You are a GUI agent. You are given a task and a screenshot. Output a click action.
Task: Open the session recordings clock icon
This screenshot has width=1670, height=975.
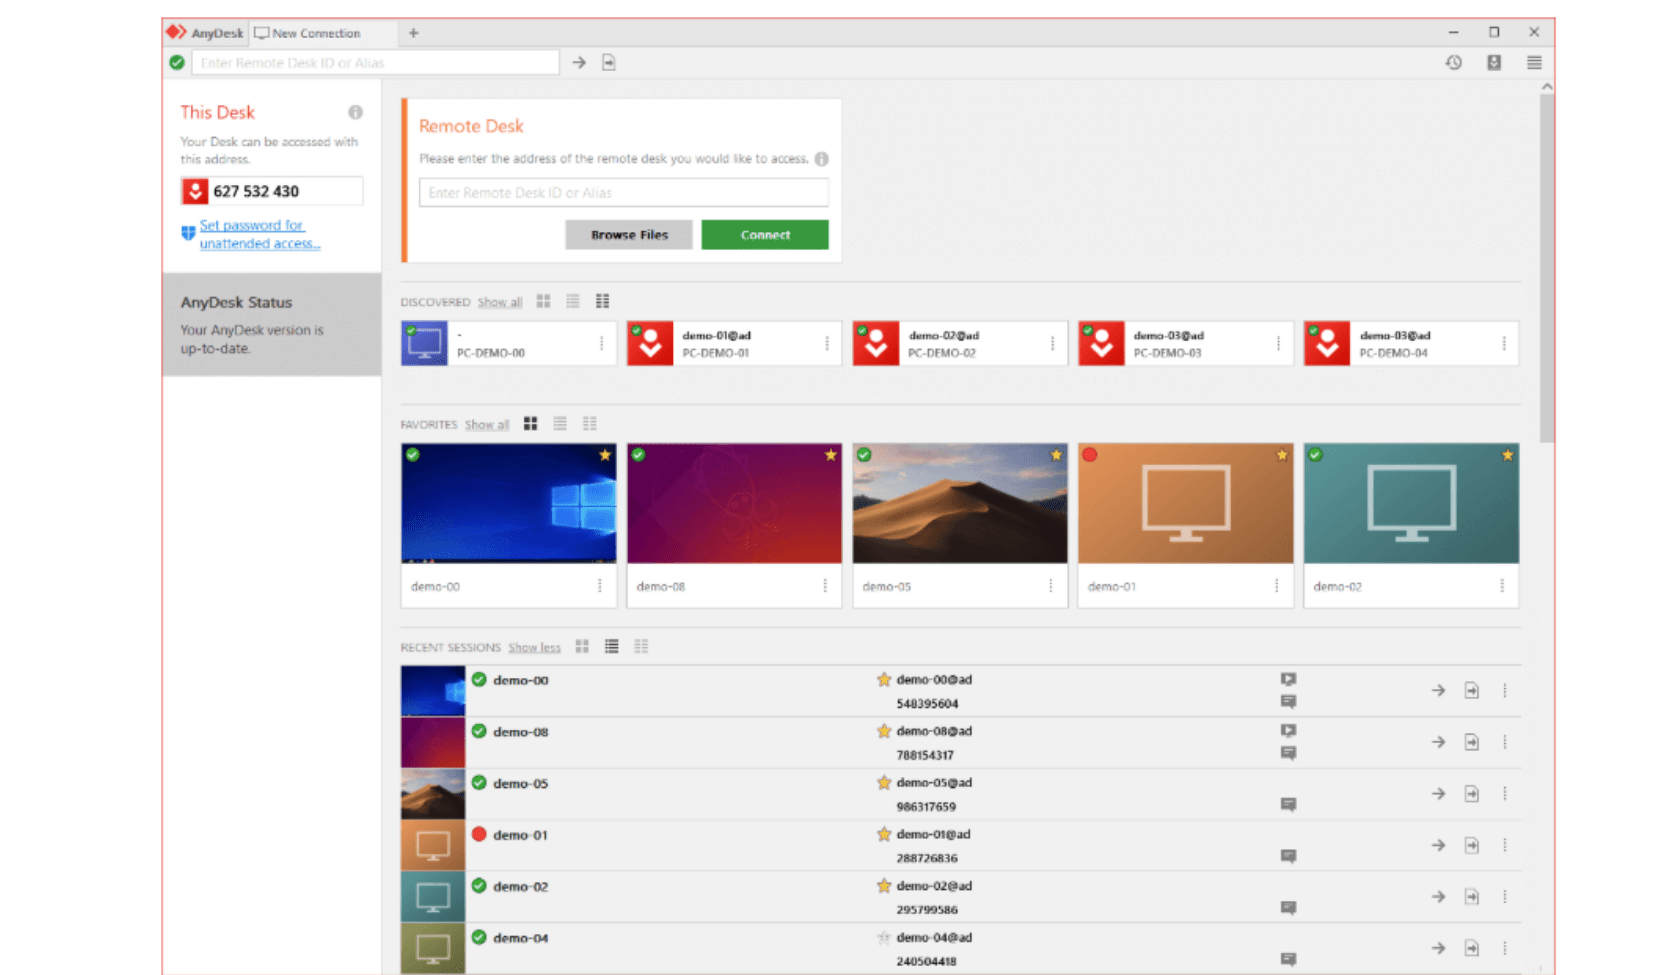[1453, 62]
